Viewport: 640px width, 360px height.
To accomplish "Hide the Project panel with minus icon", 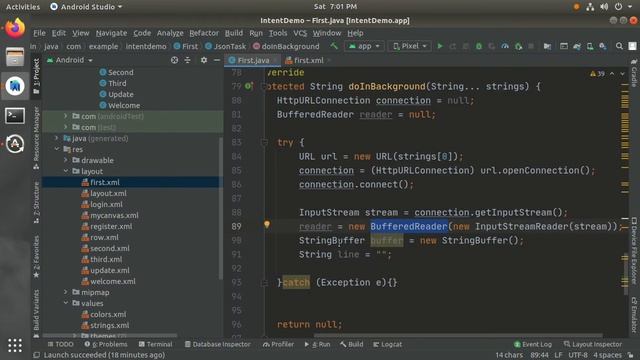I will click(x=217, y=60).
